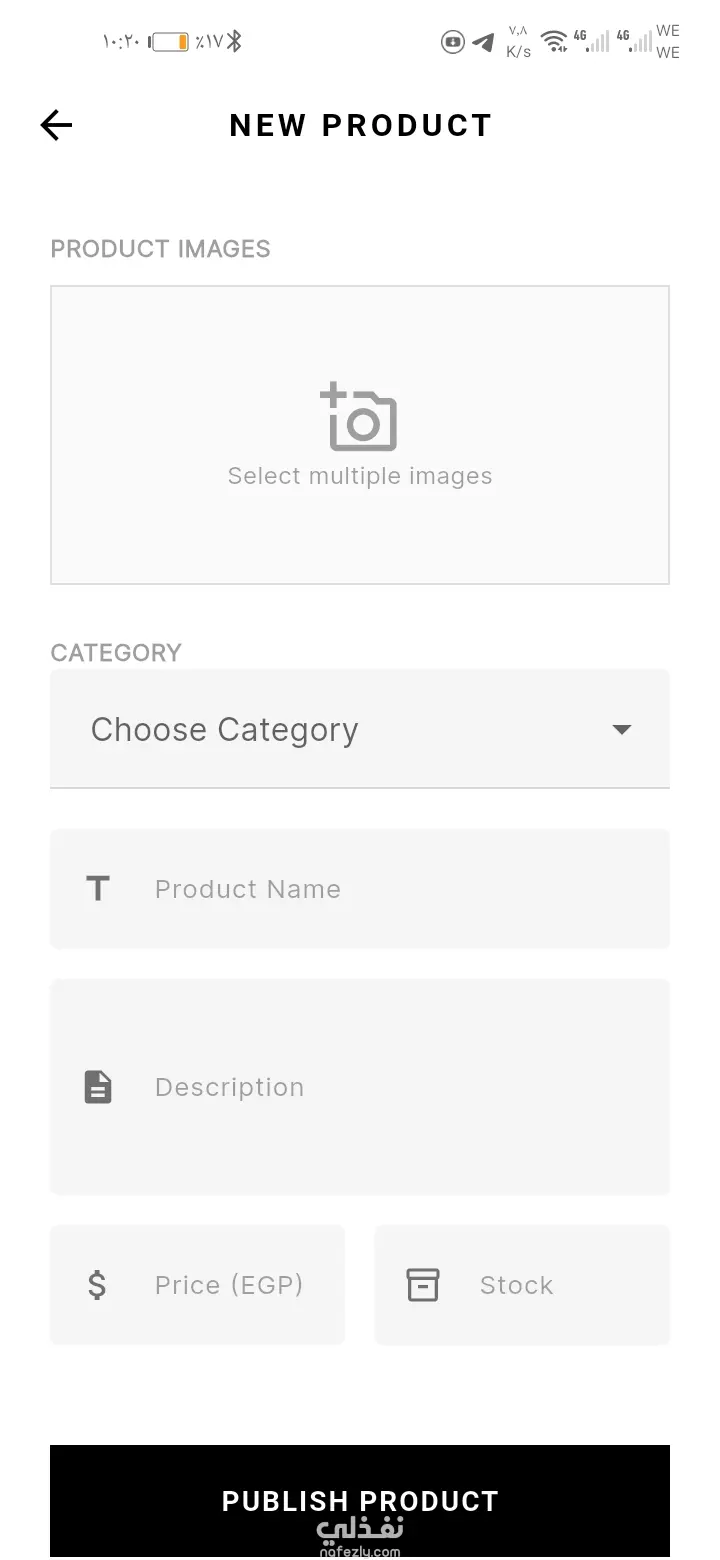This screenshot has height=1560, width=720.
Task: Tap the battery indicator icon
Action: 169,42
